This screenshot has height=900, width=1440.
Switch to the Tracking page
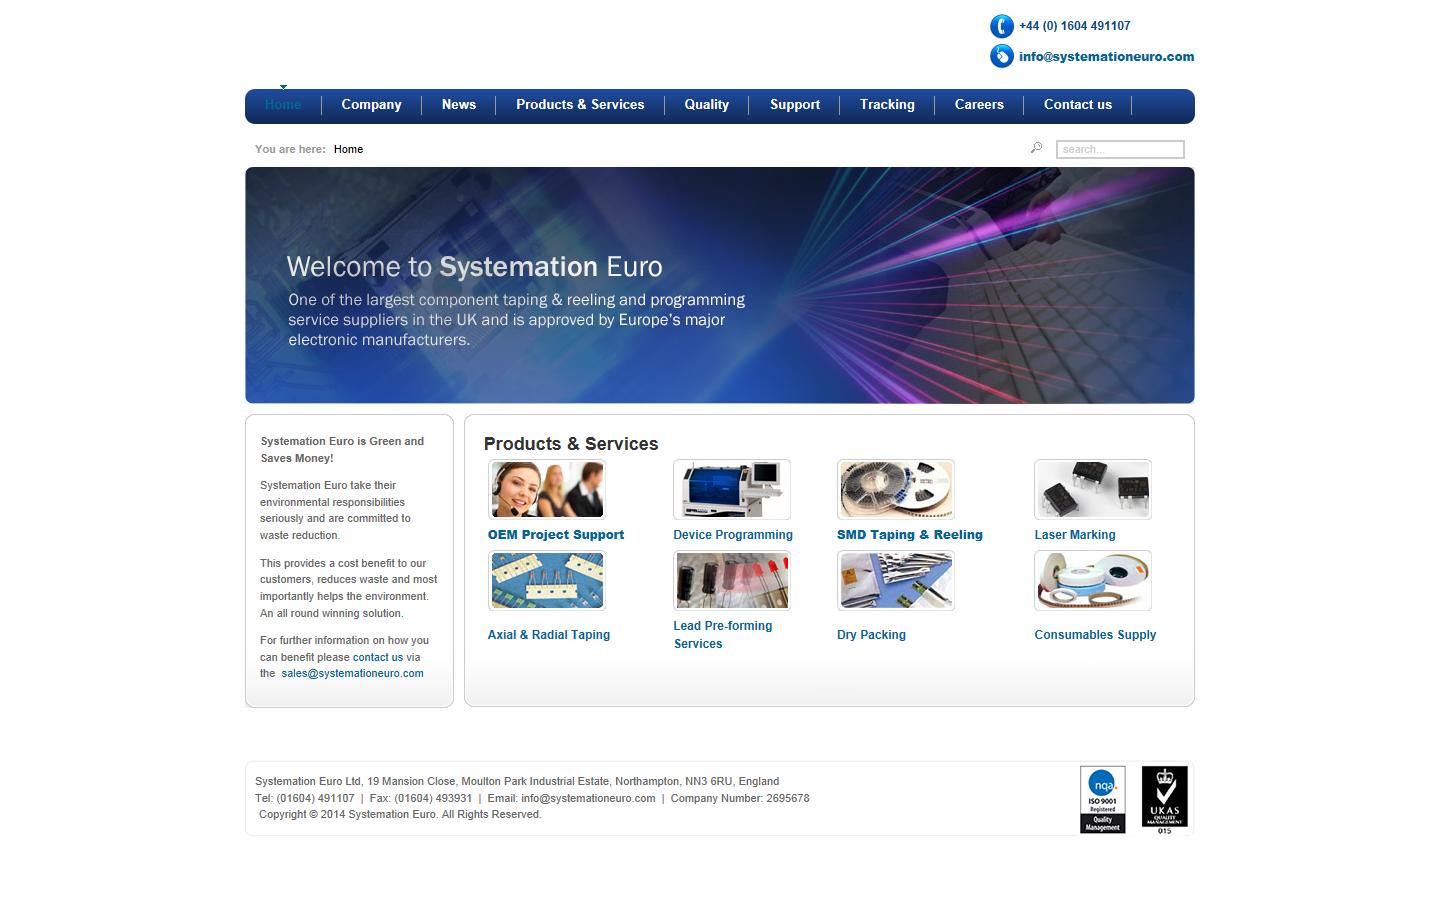[886, 104]
